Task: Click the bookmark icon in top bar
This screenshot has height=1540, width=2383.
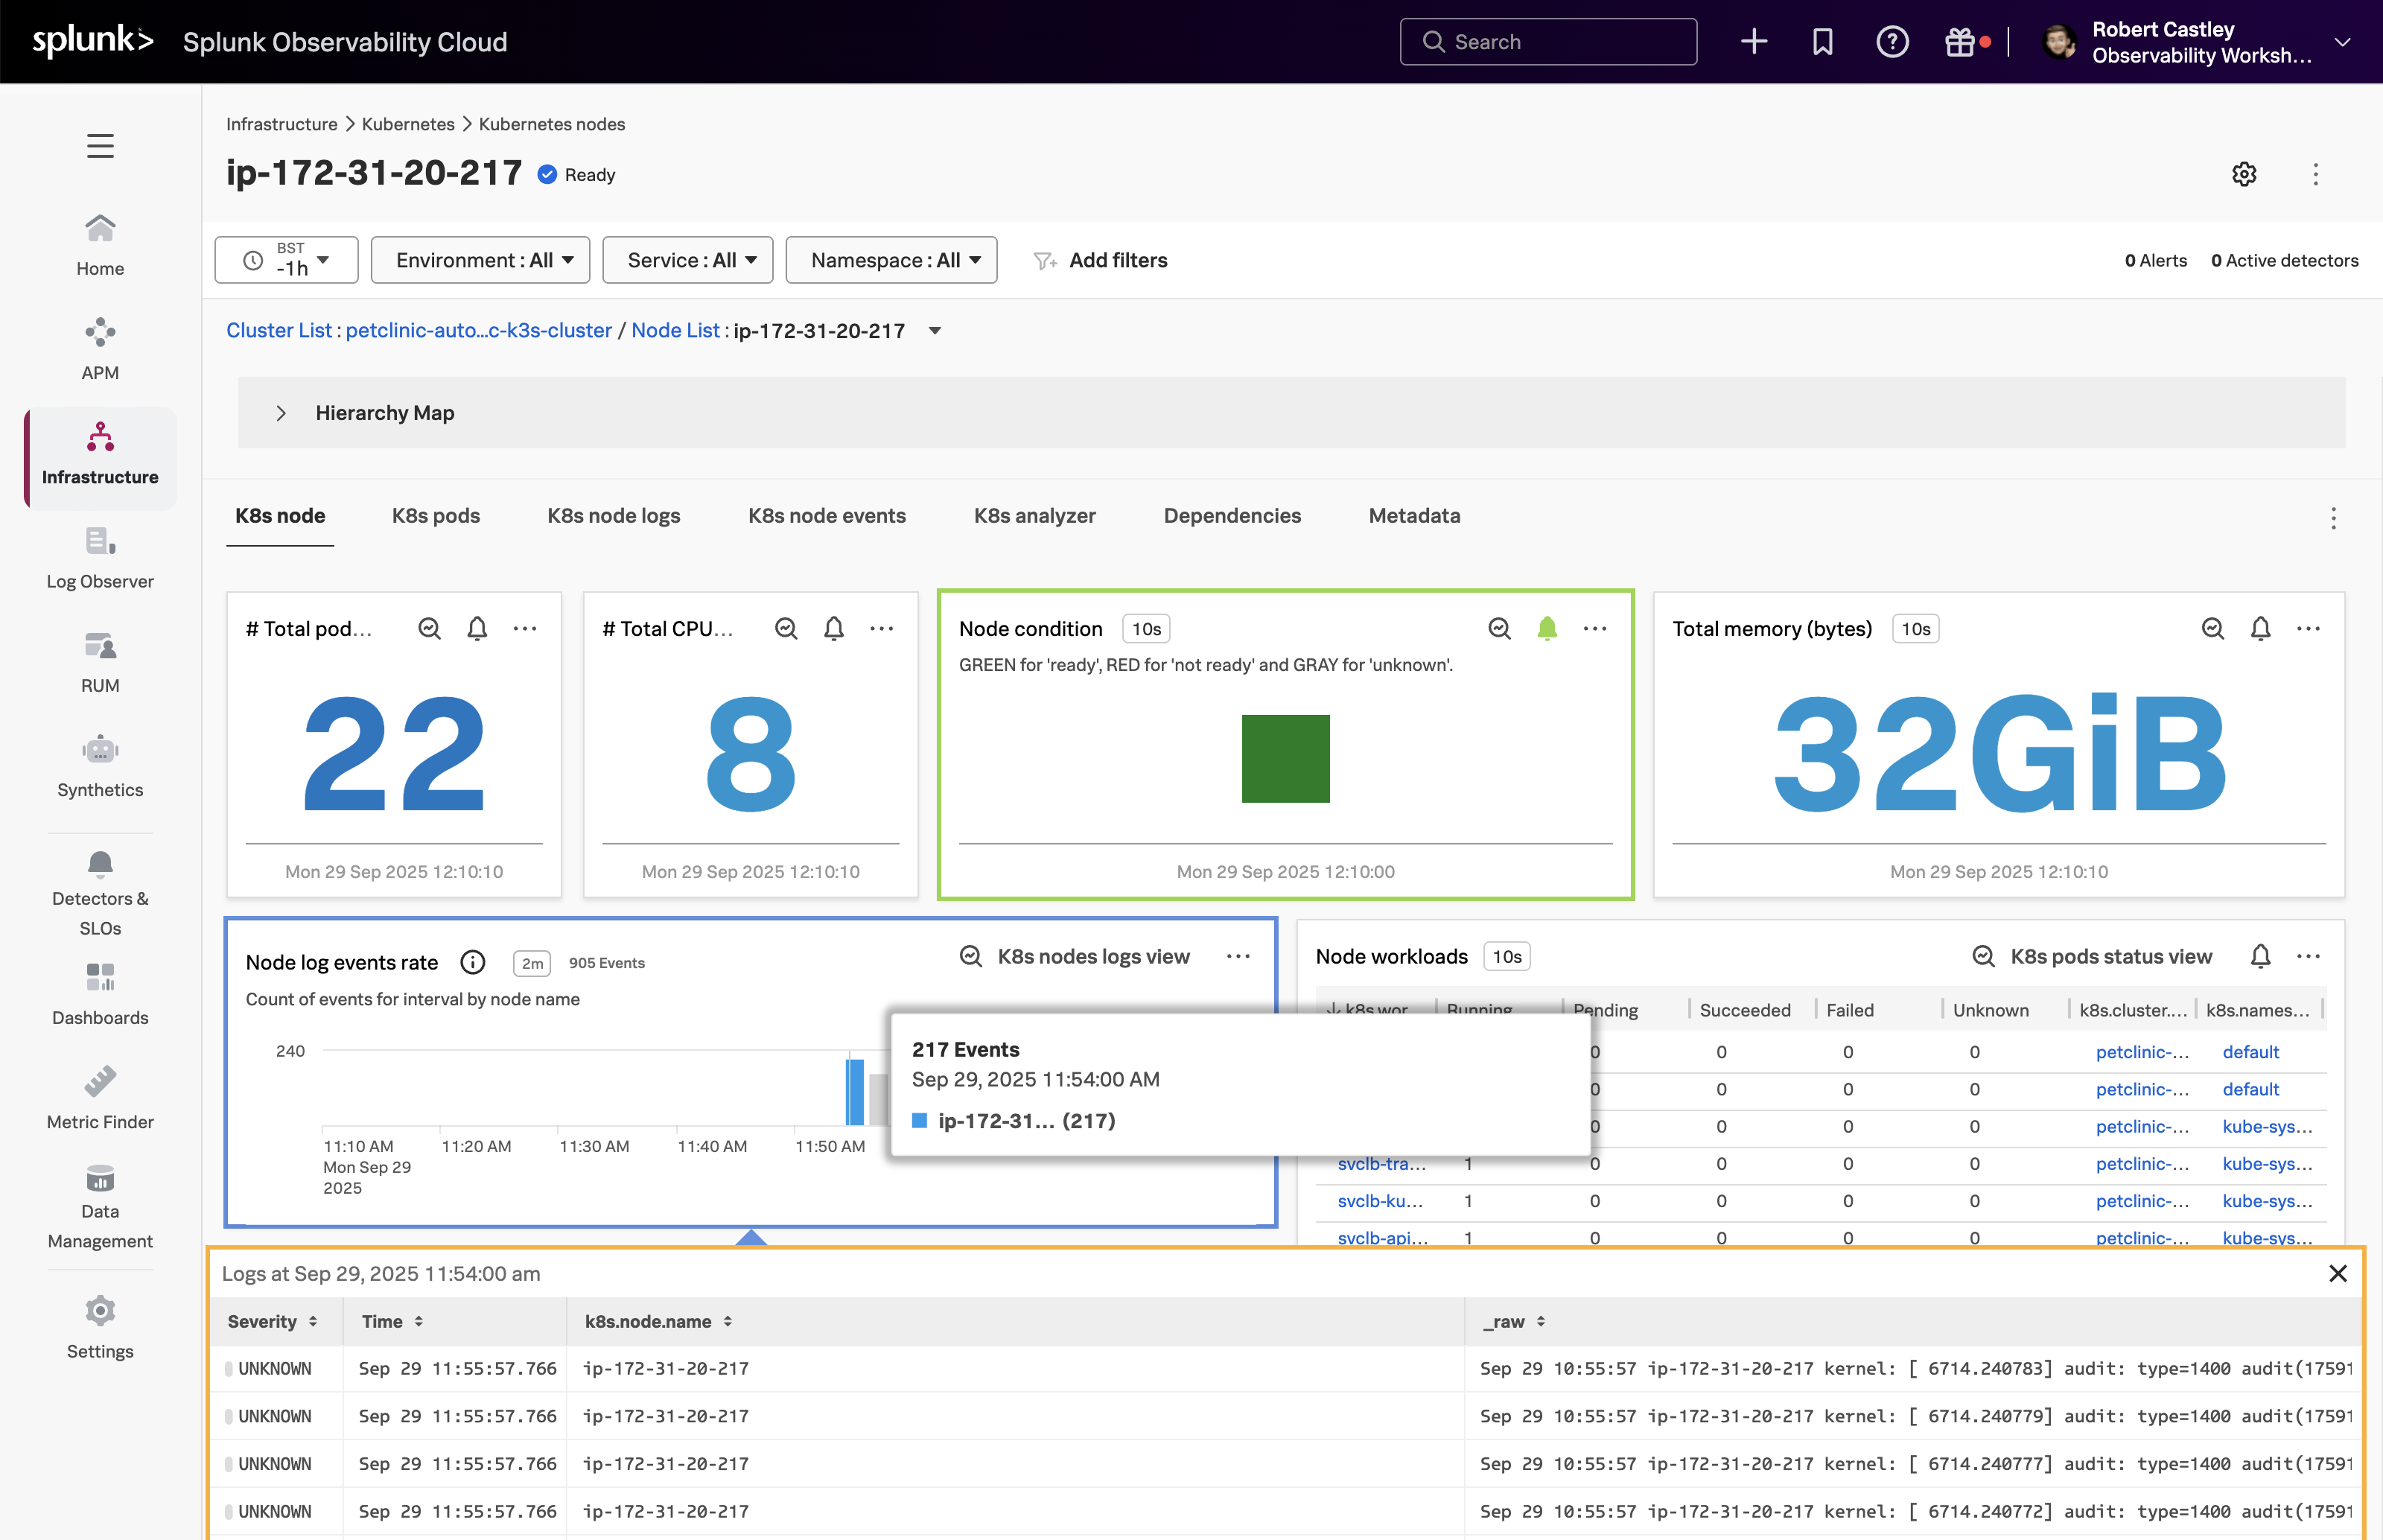Action: coord(1822,42)
